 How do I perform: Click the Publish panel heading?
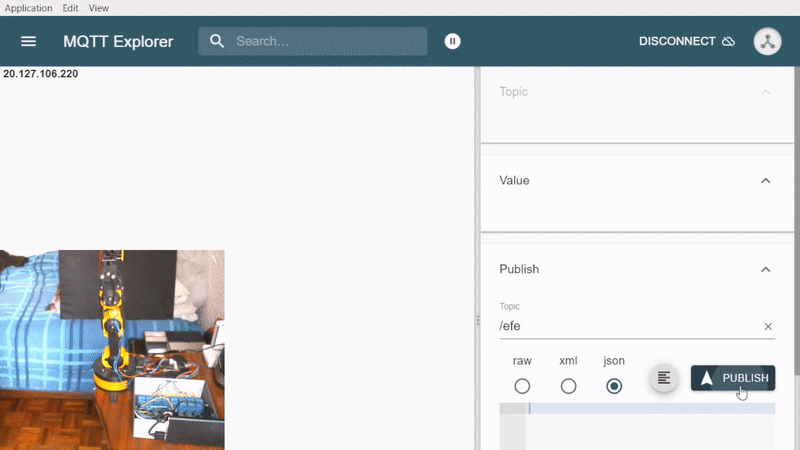(x=519, y=269)
